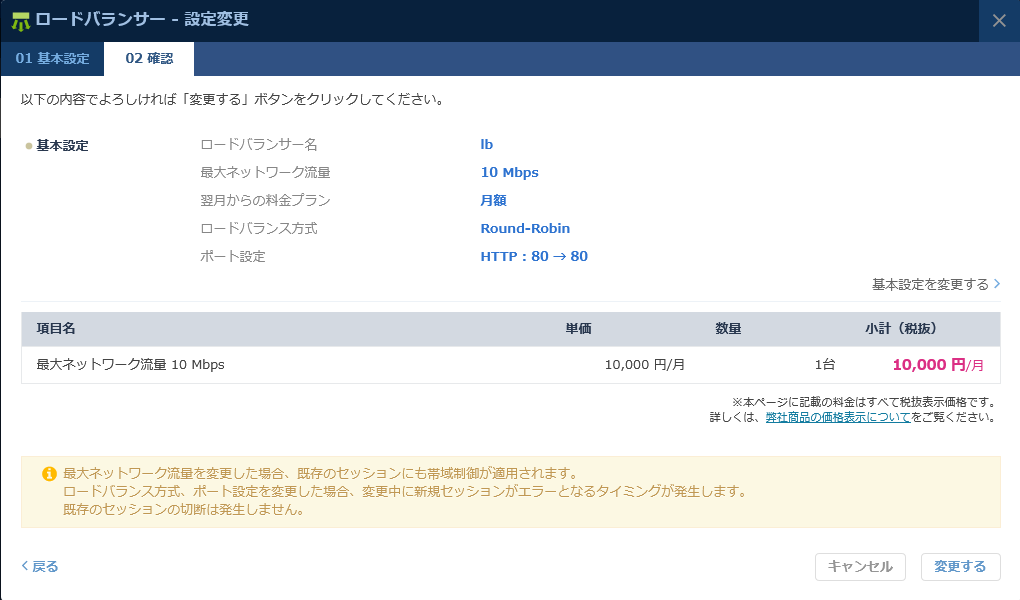Select the 月額 pricing plan value
This screenshot has height=600, width=1020.
[493, 201]
